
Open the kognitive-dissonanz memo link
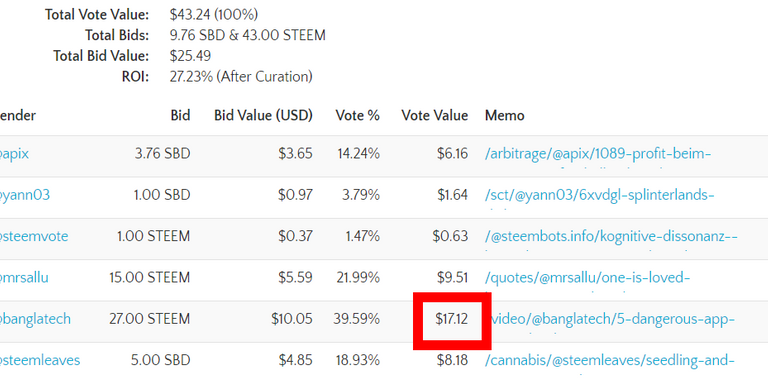click(611, 237)
